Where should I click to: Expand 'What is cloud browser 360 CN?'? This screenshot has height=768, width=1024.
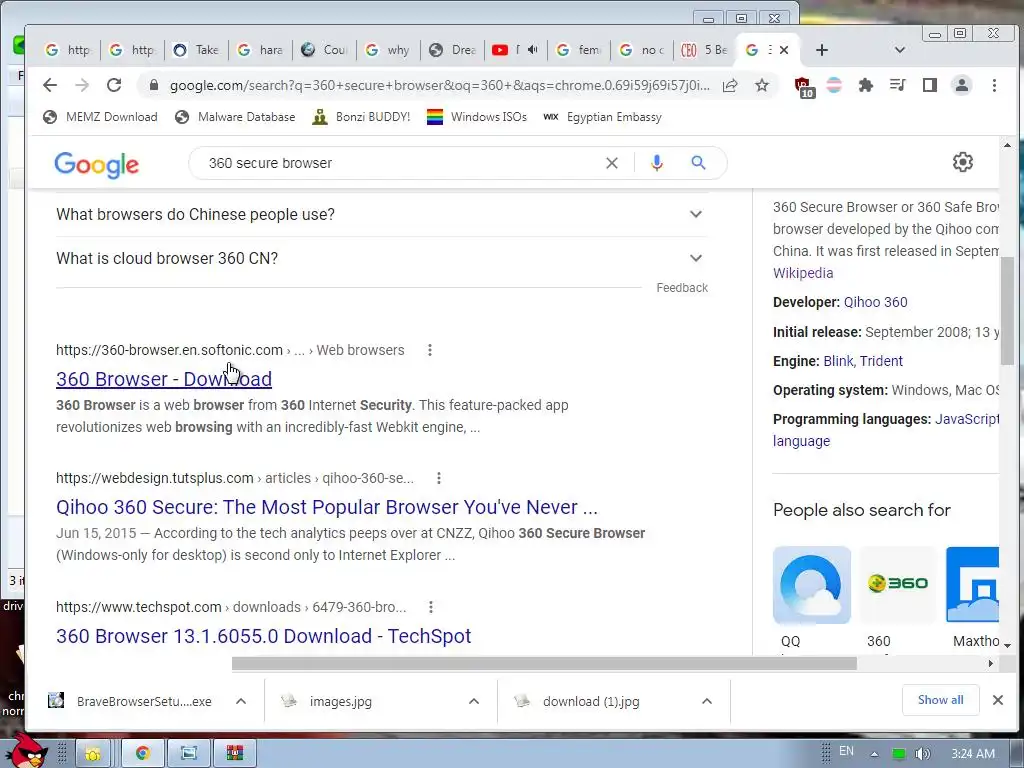pyautogui.click(x=382, y=258)
